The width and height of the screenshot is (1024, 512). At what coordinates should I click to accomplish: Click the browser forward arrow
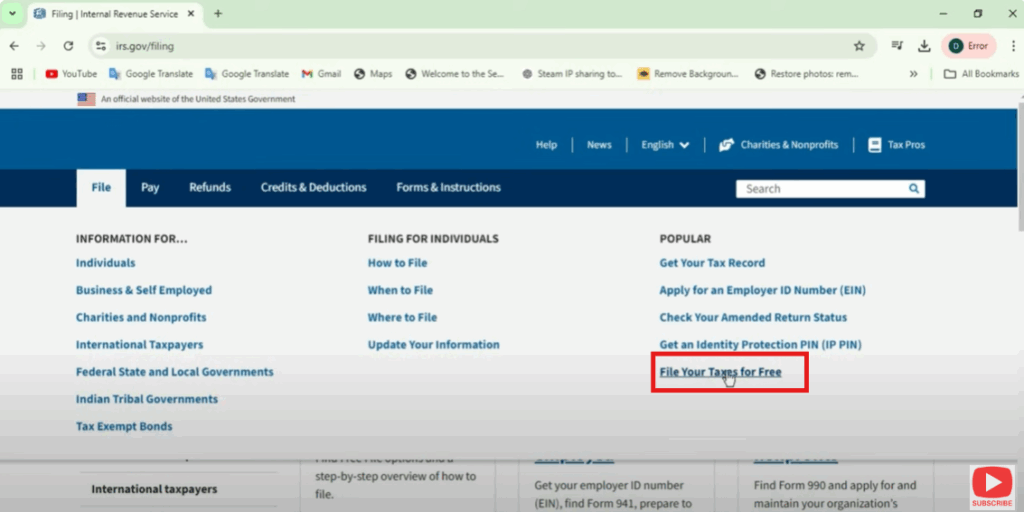(41, 46)
